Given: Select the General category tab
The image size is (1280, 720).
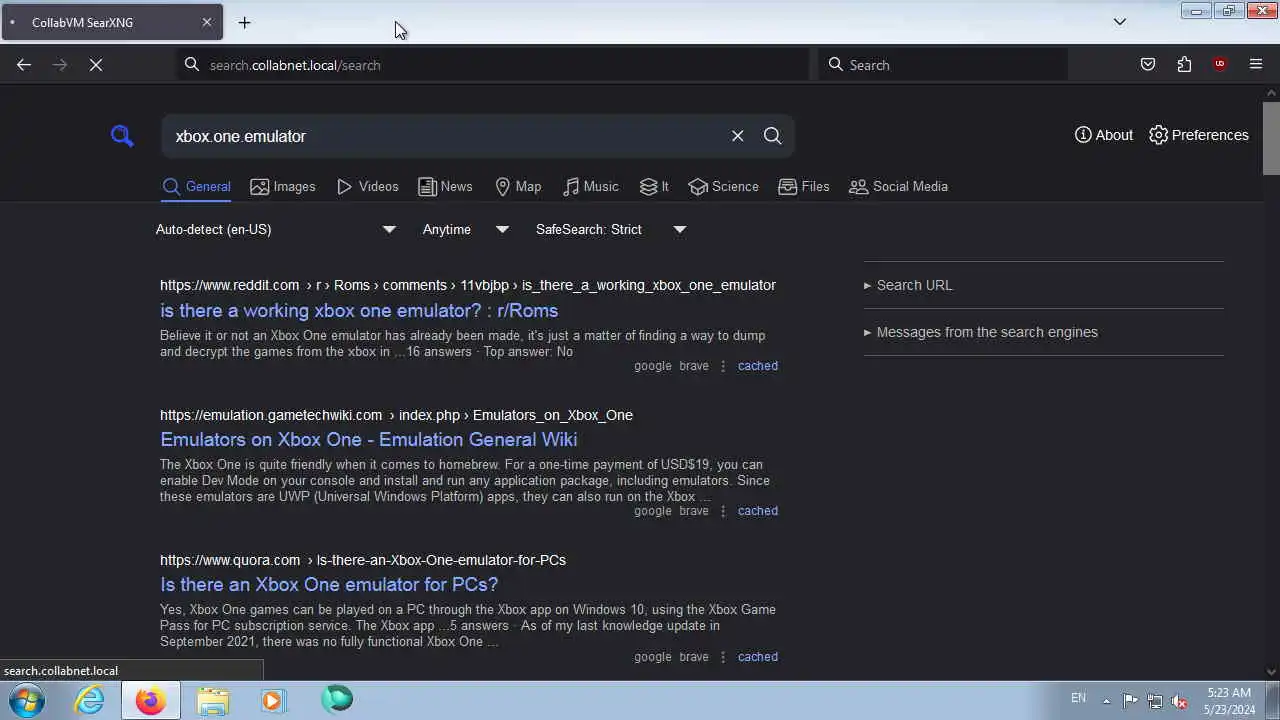Looking at the screenshot, I should [x=196, y=187].
